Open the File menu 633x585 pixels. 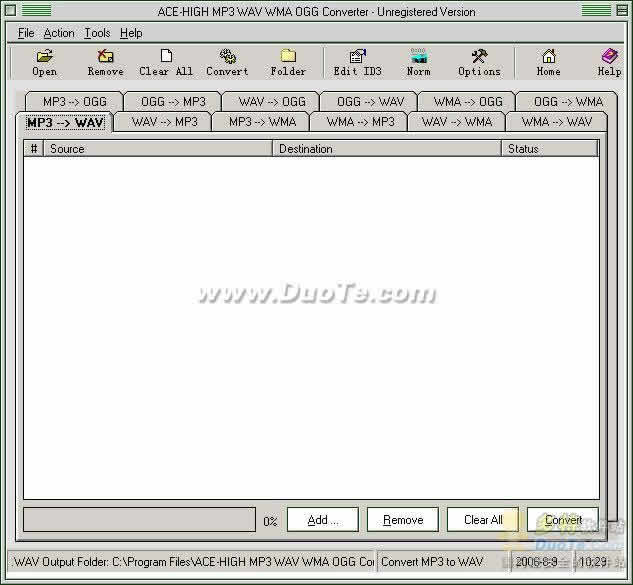tap(26, 33)
